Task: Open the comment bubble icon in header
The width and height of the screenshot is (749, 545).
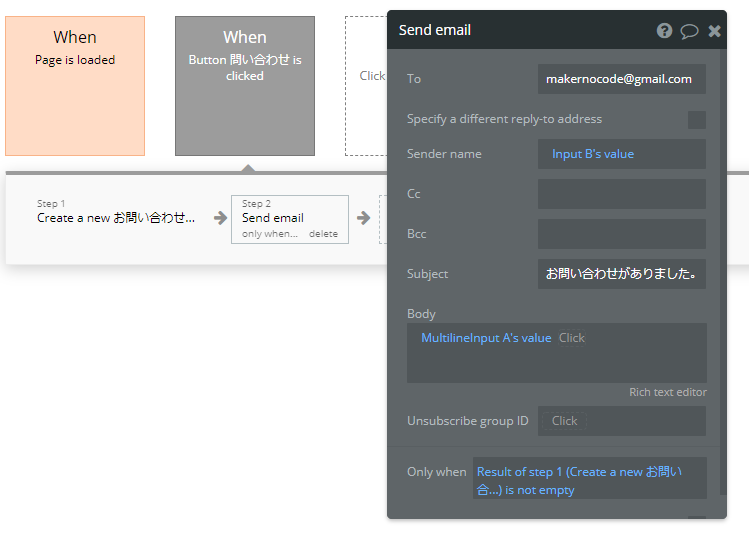Action: 689,32
